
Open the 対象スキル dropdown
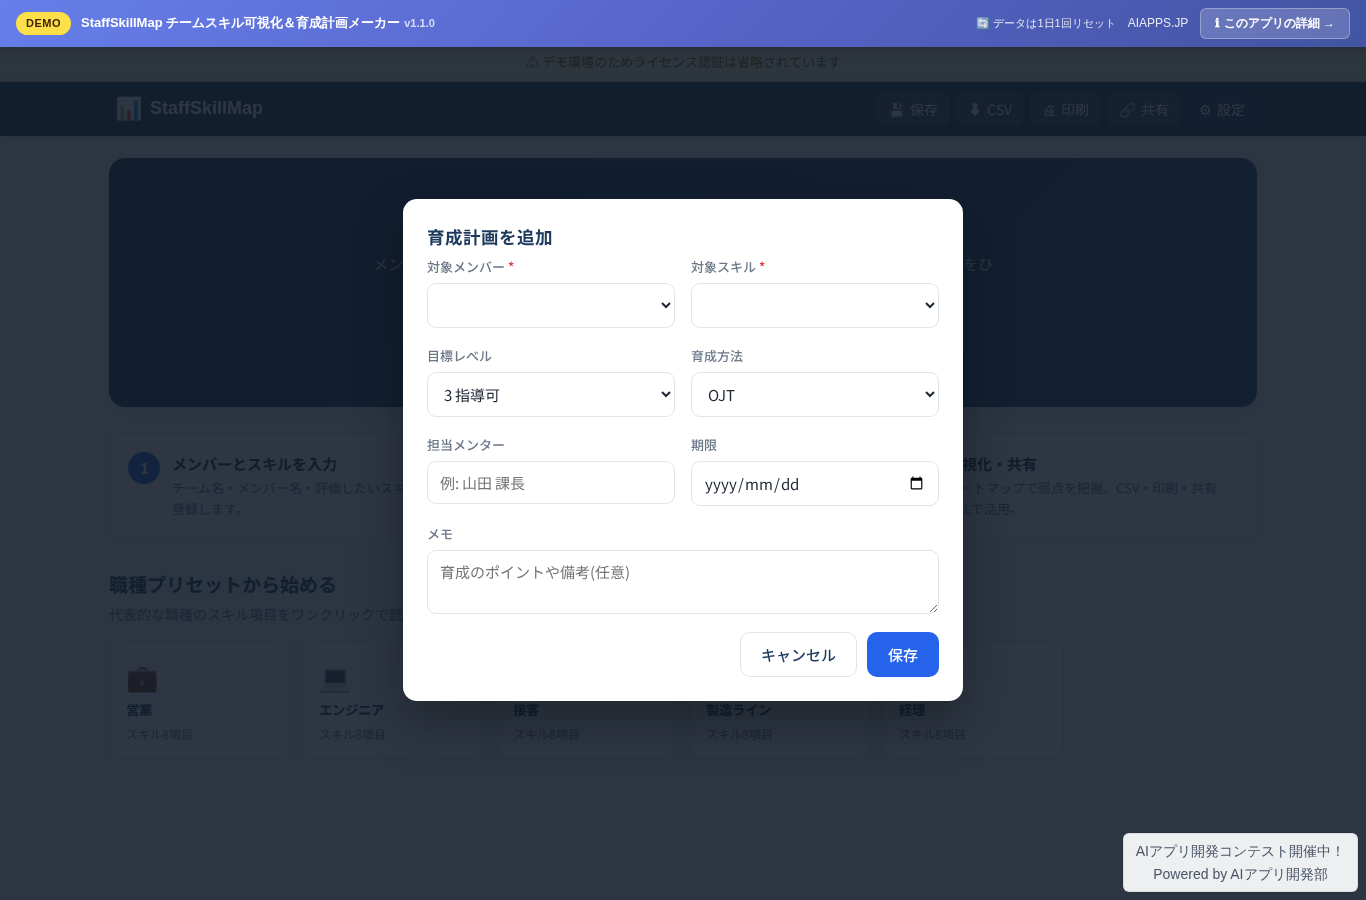click(x=815, y=305)
